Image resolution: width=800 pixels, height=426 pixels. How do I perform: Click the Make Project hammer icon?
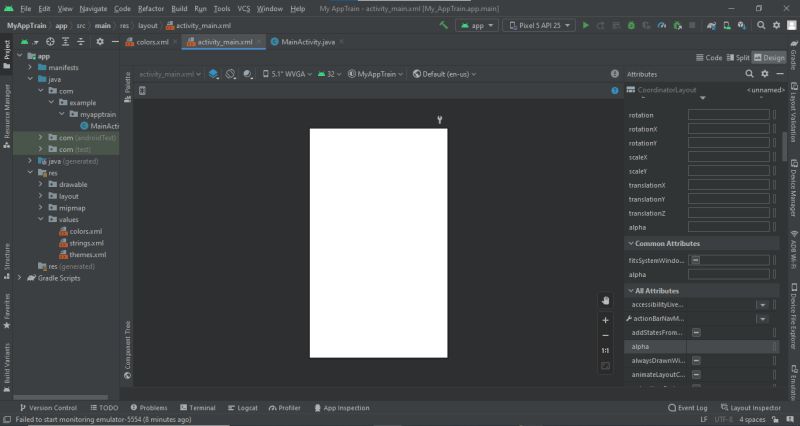click(x=443, y=25)
